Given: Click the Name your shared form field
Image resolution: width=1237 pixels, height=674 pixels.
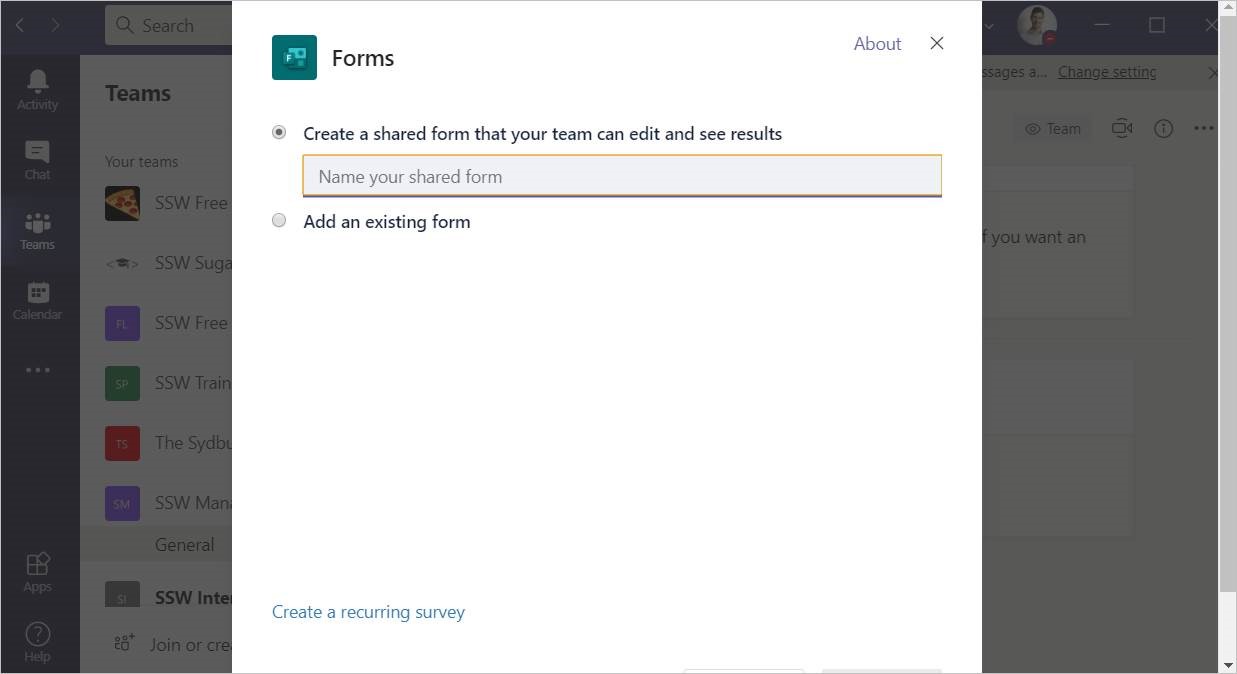Looking at the screenshot, I should pos(621,177).
